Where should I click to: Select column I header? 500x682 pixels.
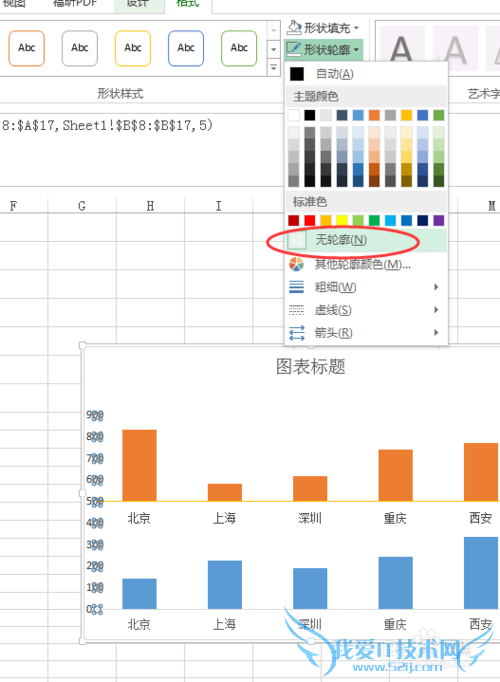[x=218, y=206]
